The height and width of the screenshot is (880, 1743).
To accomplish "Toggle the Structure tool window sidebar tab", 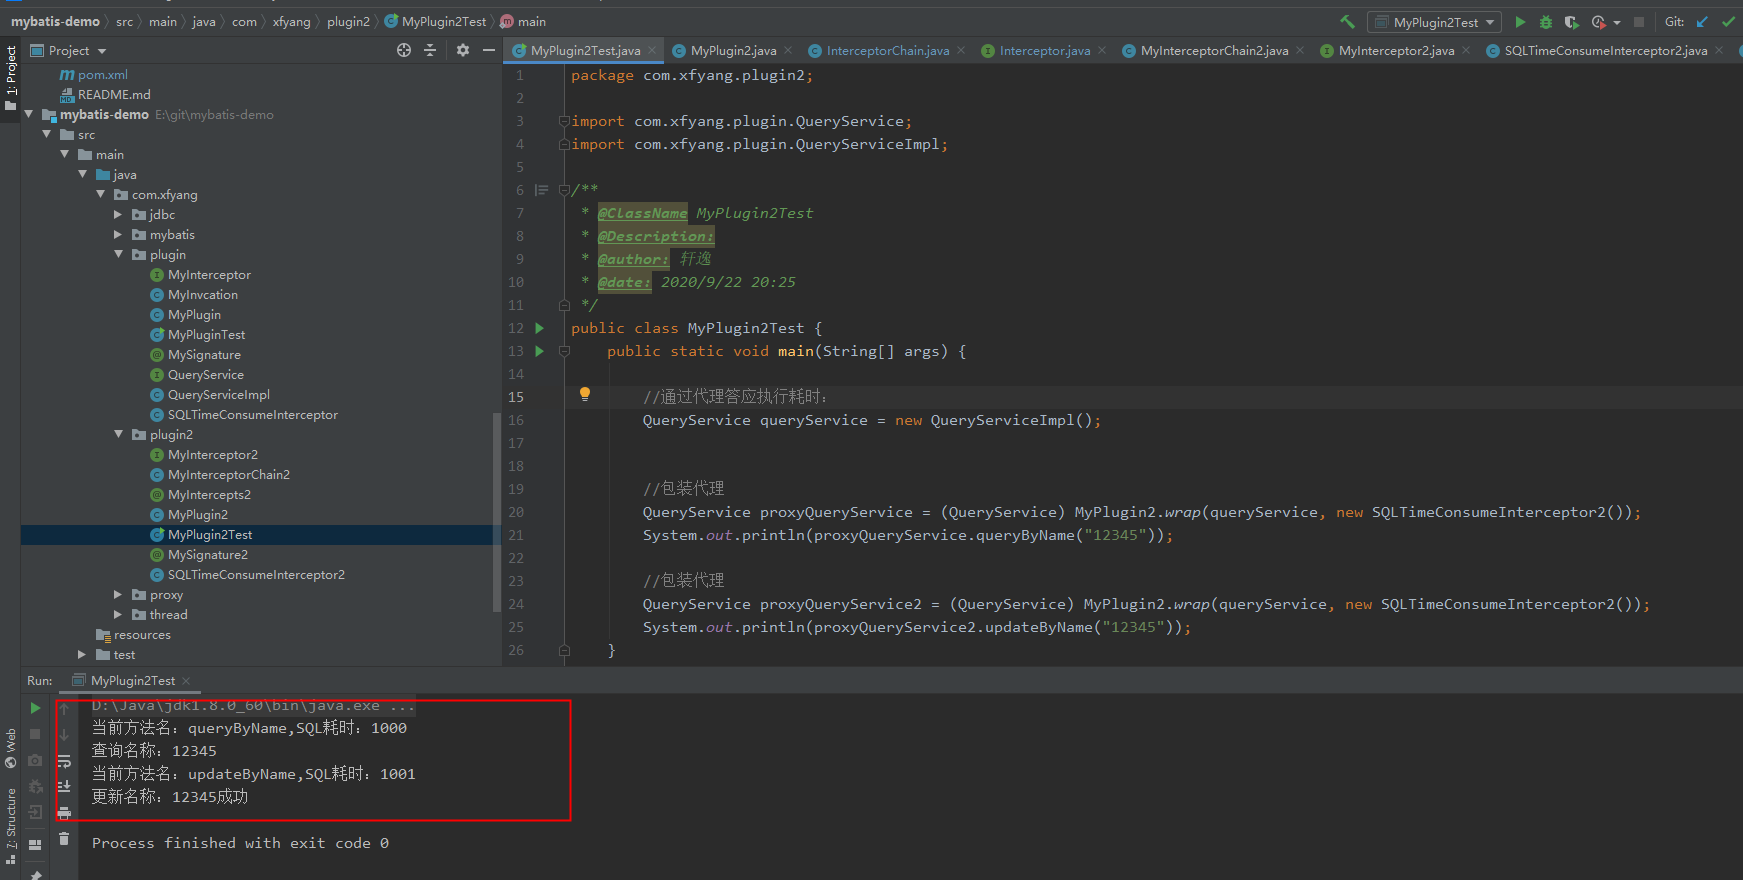I will click(x=11, y=820).
